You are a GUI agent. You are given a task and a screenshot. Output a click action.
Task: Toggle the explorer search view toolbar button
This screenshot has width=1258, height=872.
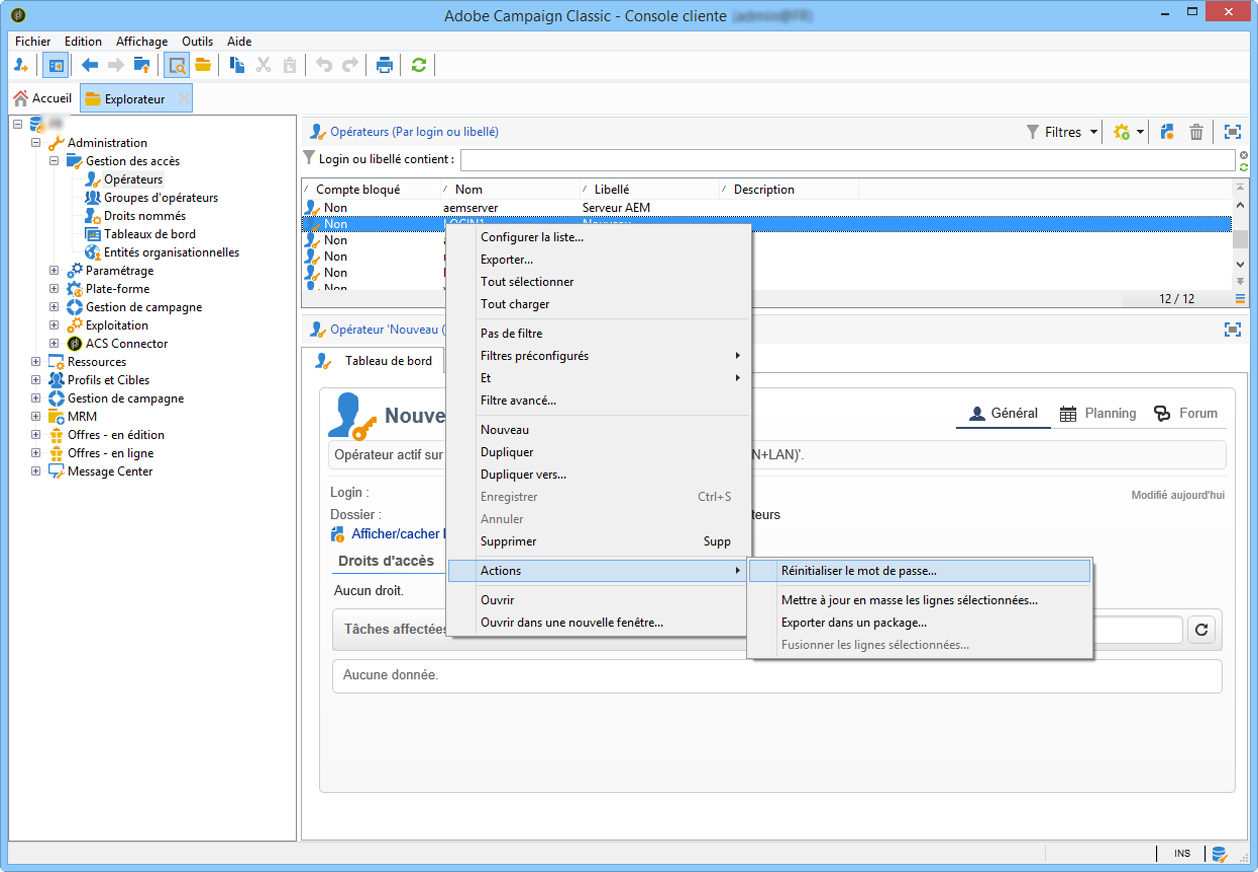tap(176, 66)
